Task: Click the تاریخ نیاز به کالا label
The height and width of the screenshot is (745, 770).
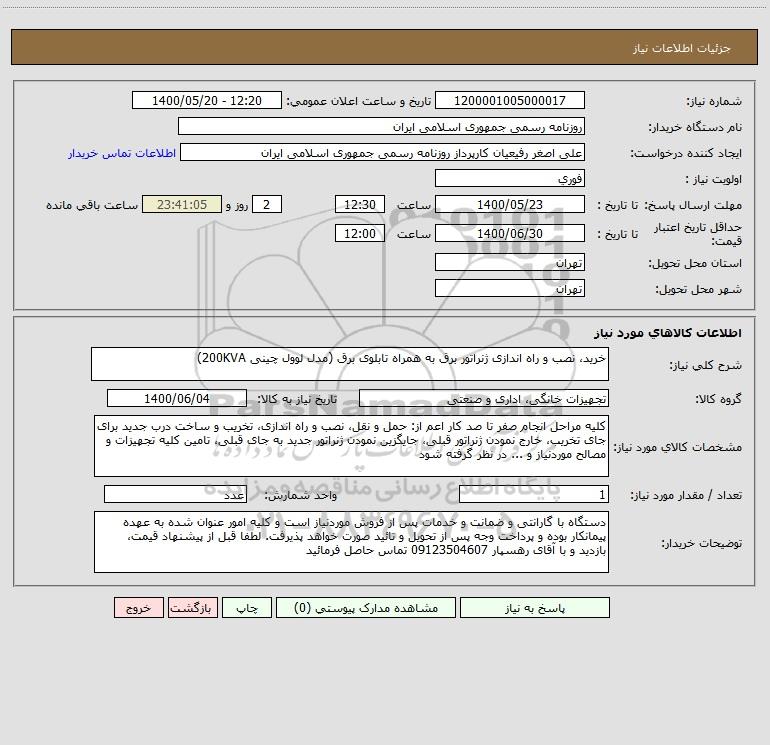Action: coord(297,399)
